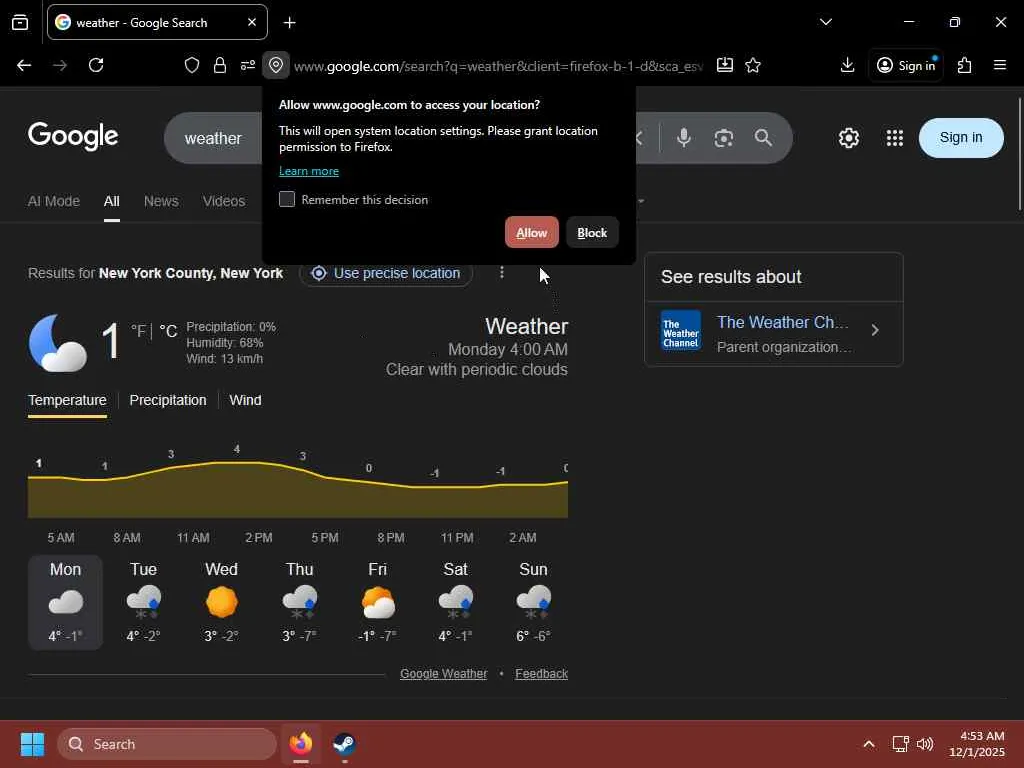Switch temperature units to °F
1024x768 pixels.
click(x=138, y=331)
